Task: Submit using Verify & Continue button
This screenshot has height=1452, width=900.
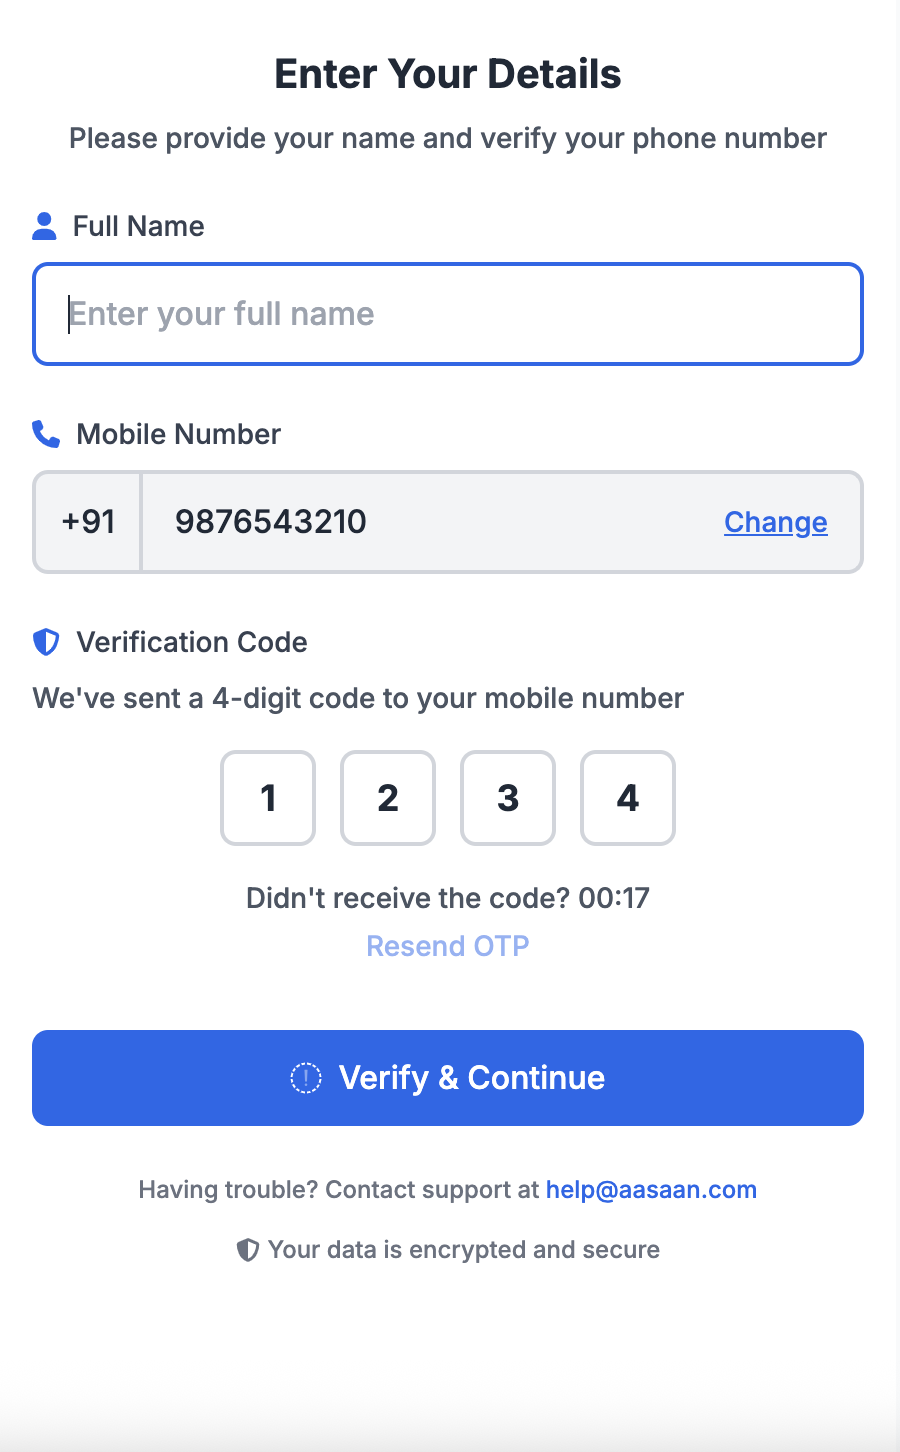Action: (x=448, y=1078)
